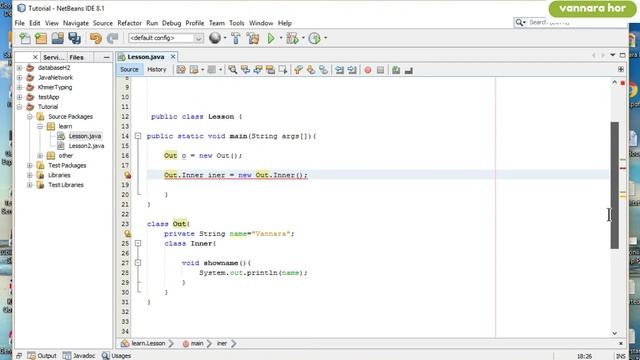Image resolution: width=640 pixels, height=360 pixels.
Task: Open the Refactor menu
Action: [129, 23]
